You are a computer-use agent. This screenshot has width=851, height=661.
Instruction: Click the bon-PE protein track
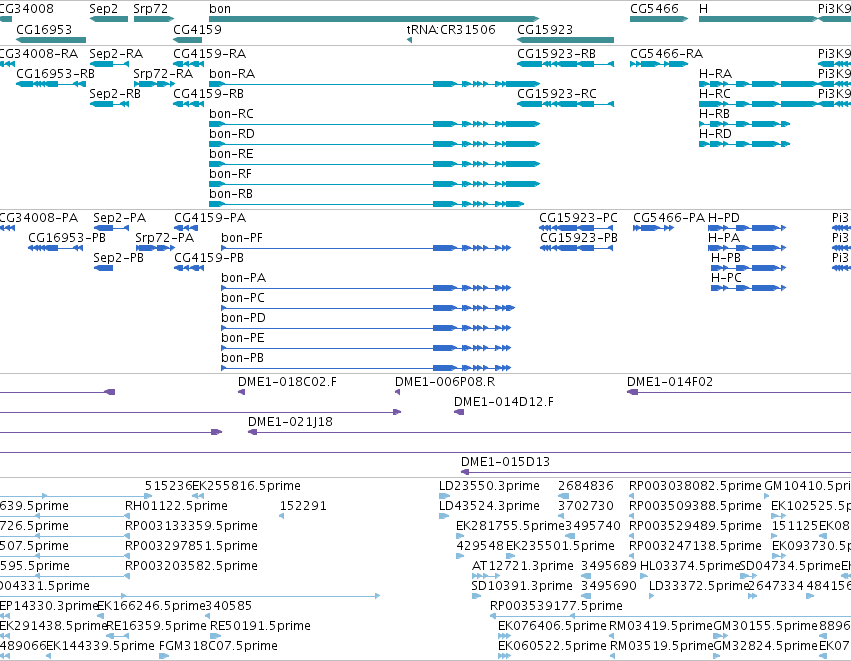pyautogui.click(x=366, y=348)
